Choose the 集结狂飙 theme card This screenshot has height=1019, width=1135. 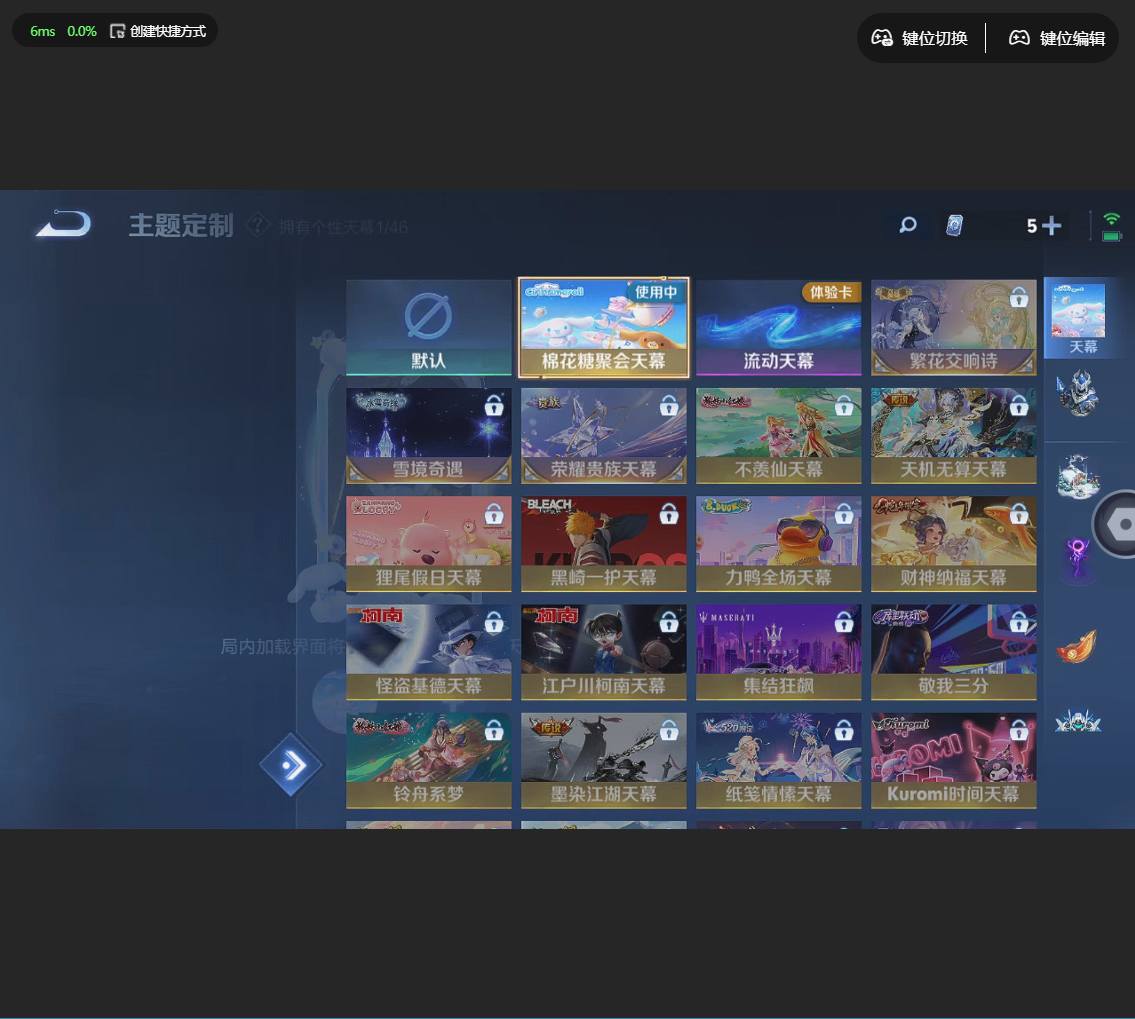tap(779, 652)
